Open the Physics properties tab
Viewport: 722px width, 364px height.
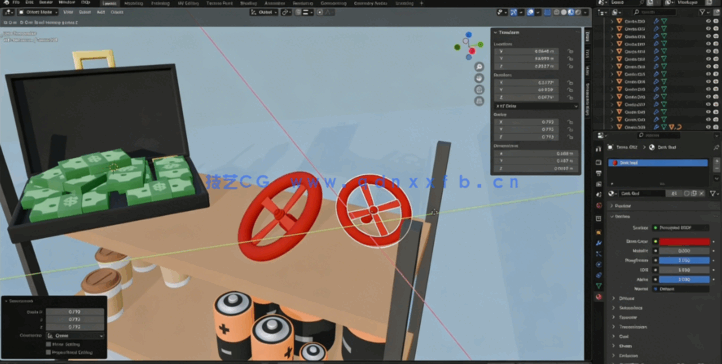(599, 265)
